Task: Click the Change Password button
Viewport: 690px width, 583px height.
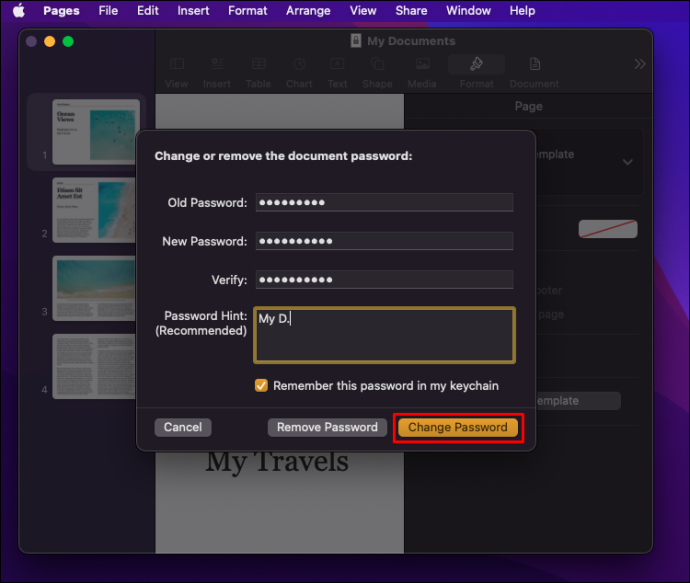Action: tap(458, 427)
